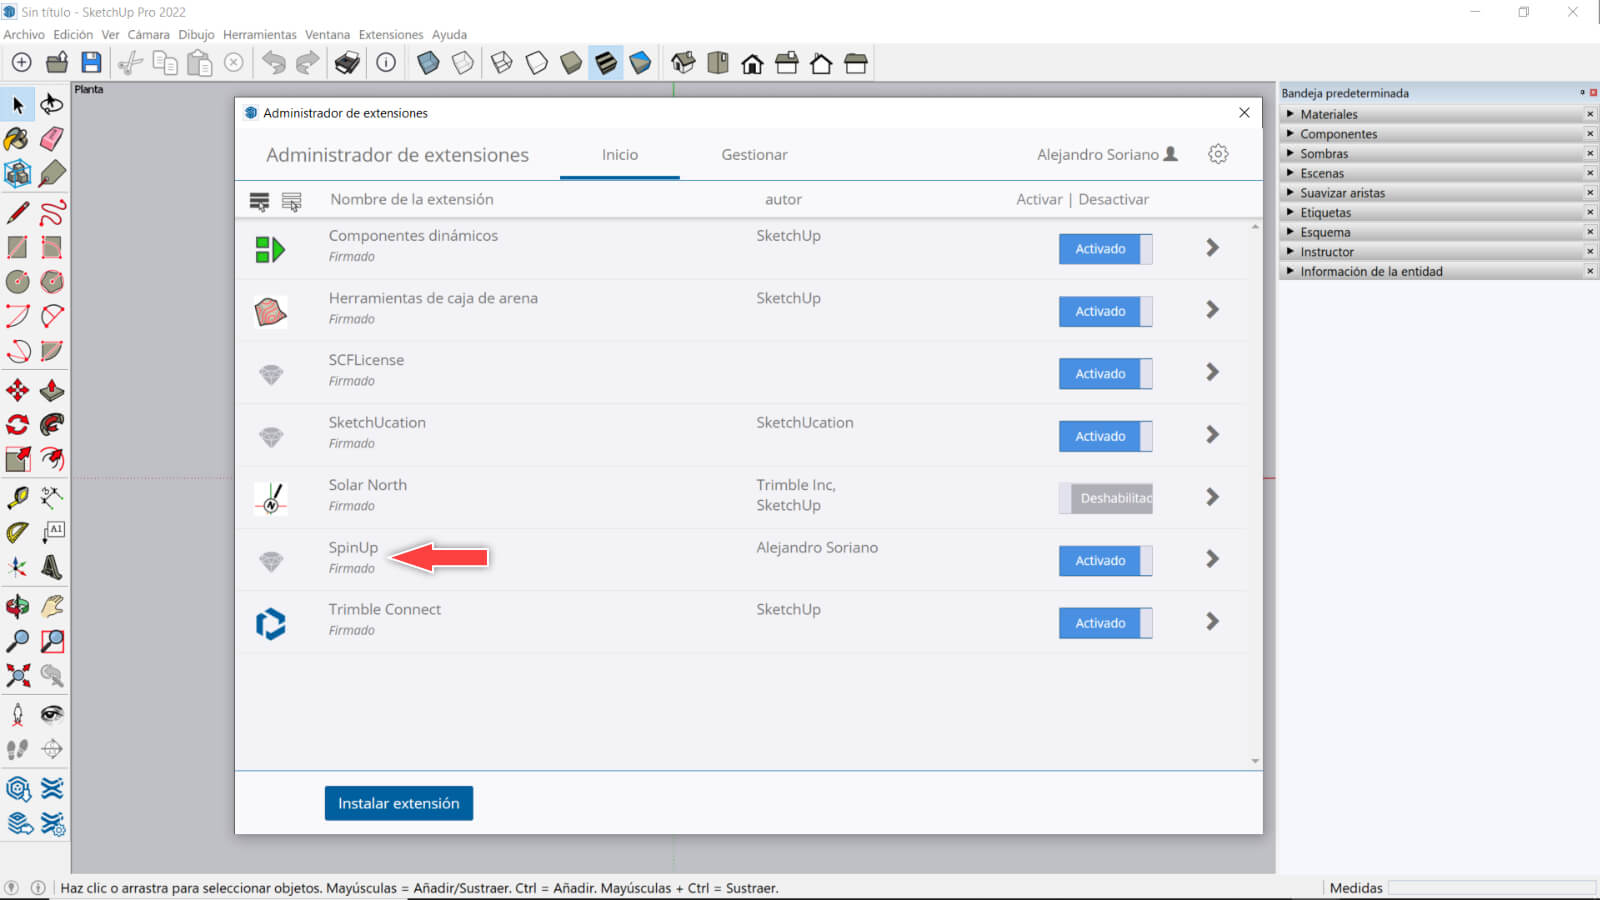Viewport: 1600px width, 900px height.
Task: Turn off the Trimble Connect extension
Action: 1106,623
